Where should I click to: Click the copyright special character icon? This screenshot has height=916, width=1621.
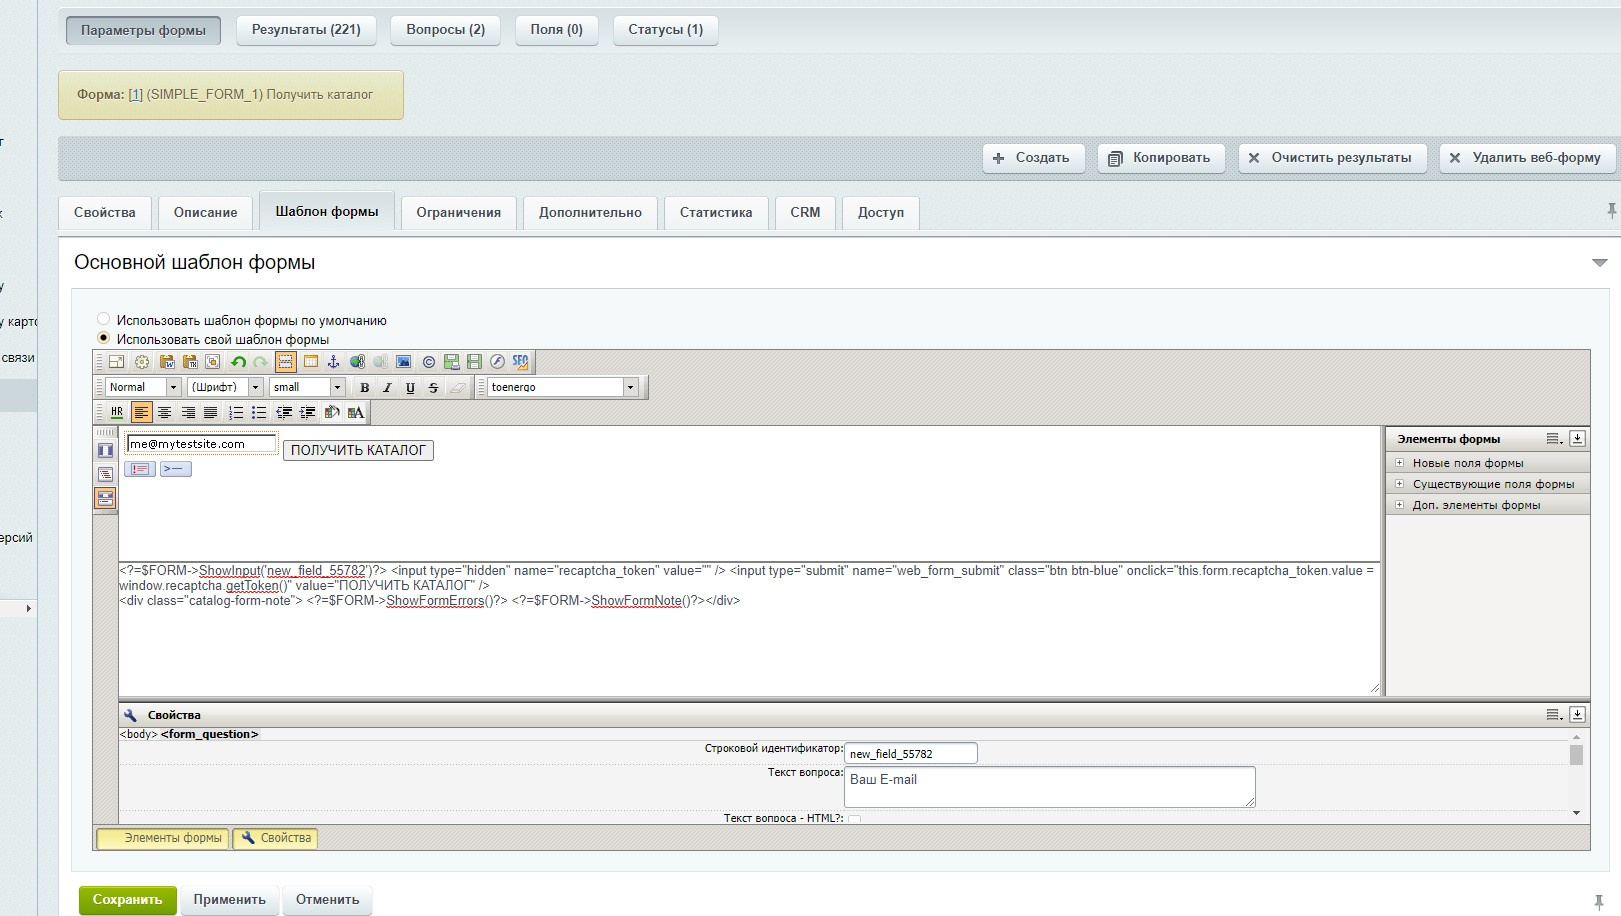(x=429, y=362)
